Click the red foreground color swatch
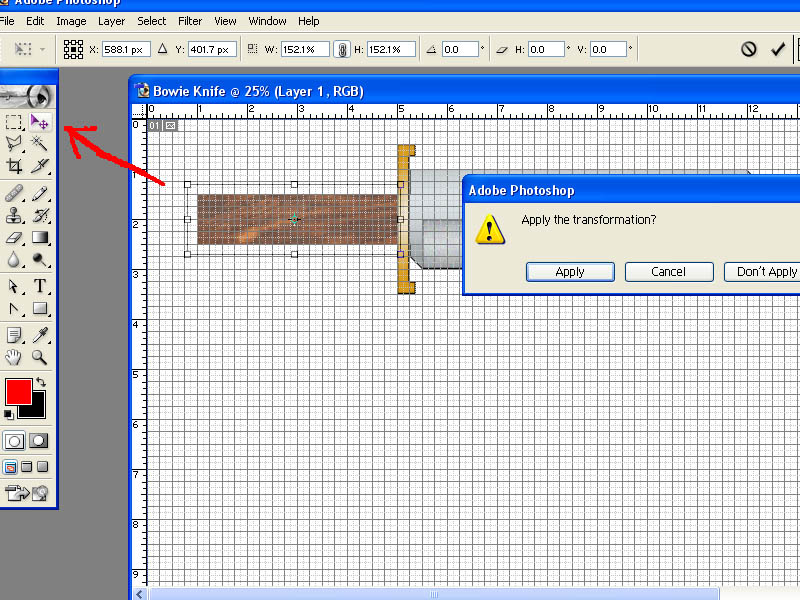This screenshot has width=800, height=600. 19,392
